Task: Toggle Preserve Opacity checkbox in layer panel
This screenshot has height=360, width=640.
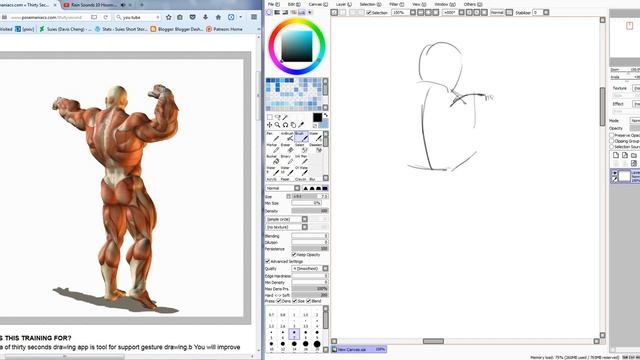Action: point(612,135)
